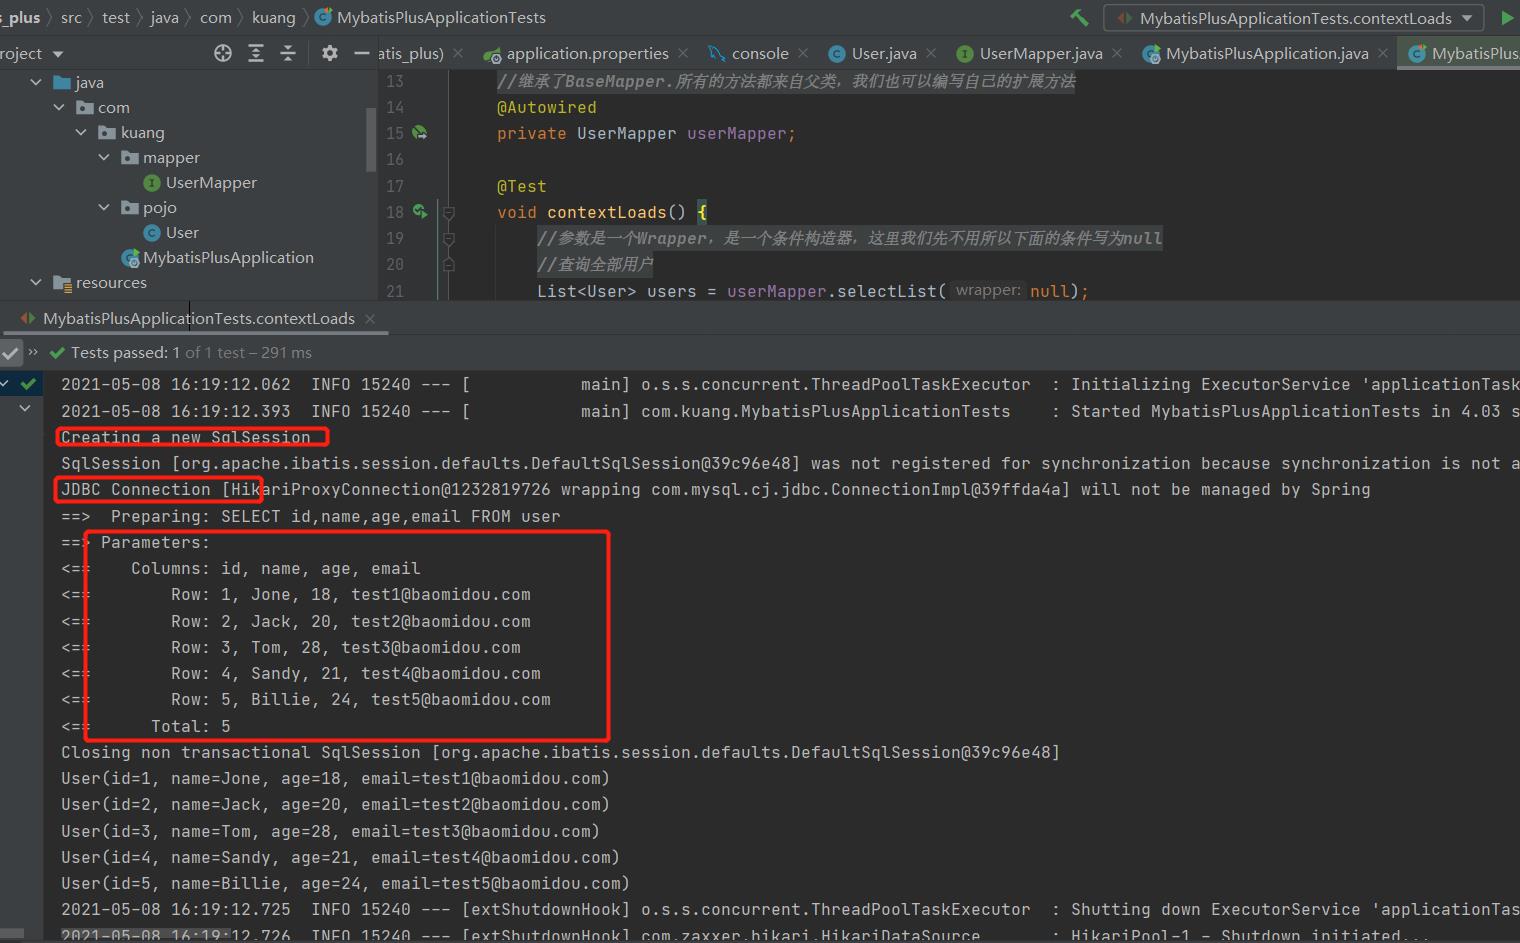Fold the contextLoads method at line 18

tap(449, 212)
